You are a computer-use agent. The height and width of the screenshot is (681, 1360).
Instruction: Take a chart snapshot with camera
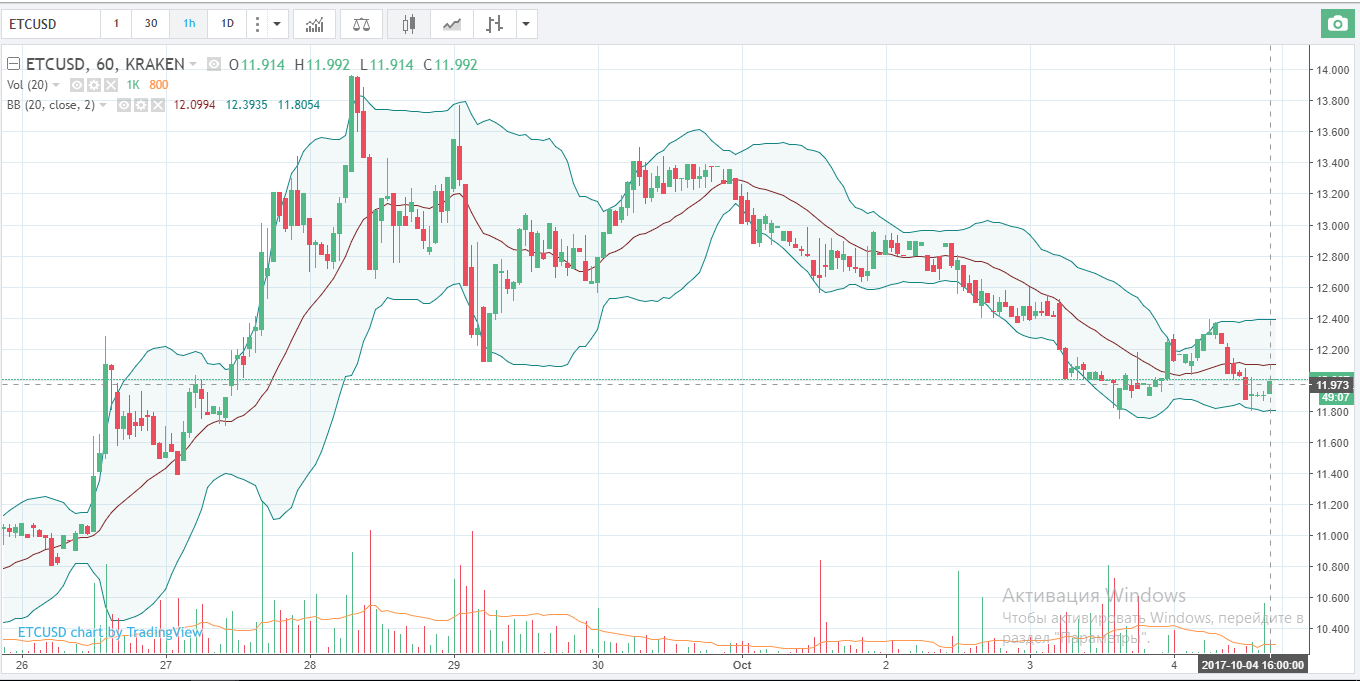coord(1335,23)
